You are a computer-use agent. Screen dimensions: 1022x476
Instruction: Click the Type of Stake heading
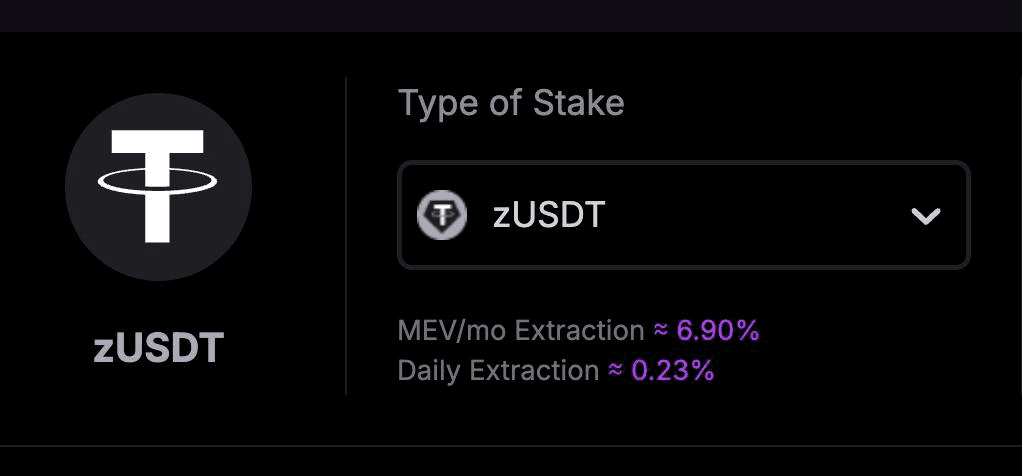coord(511,103)
